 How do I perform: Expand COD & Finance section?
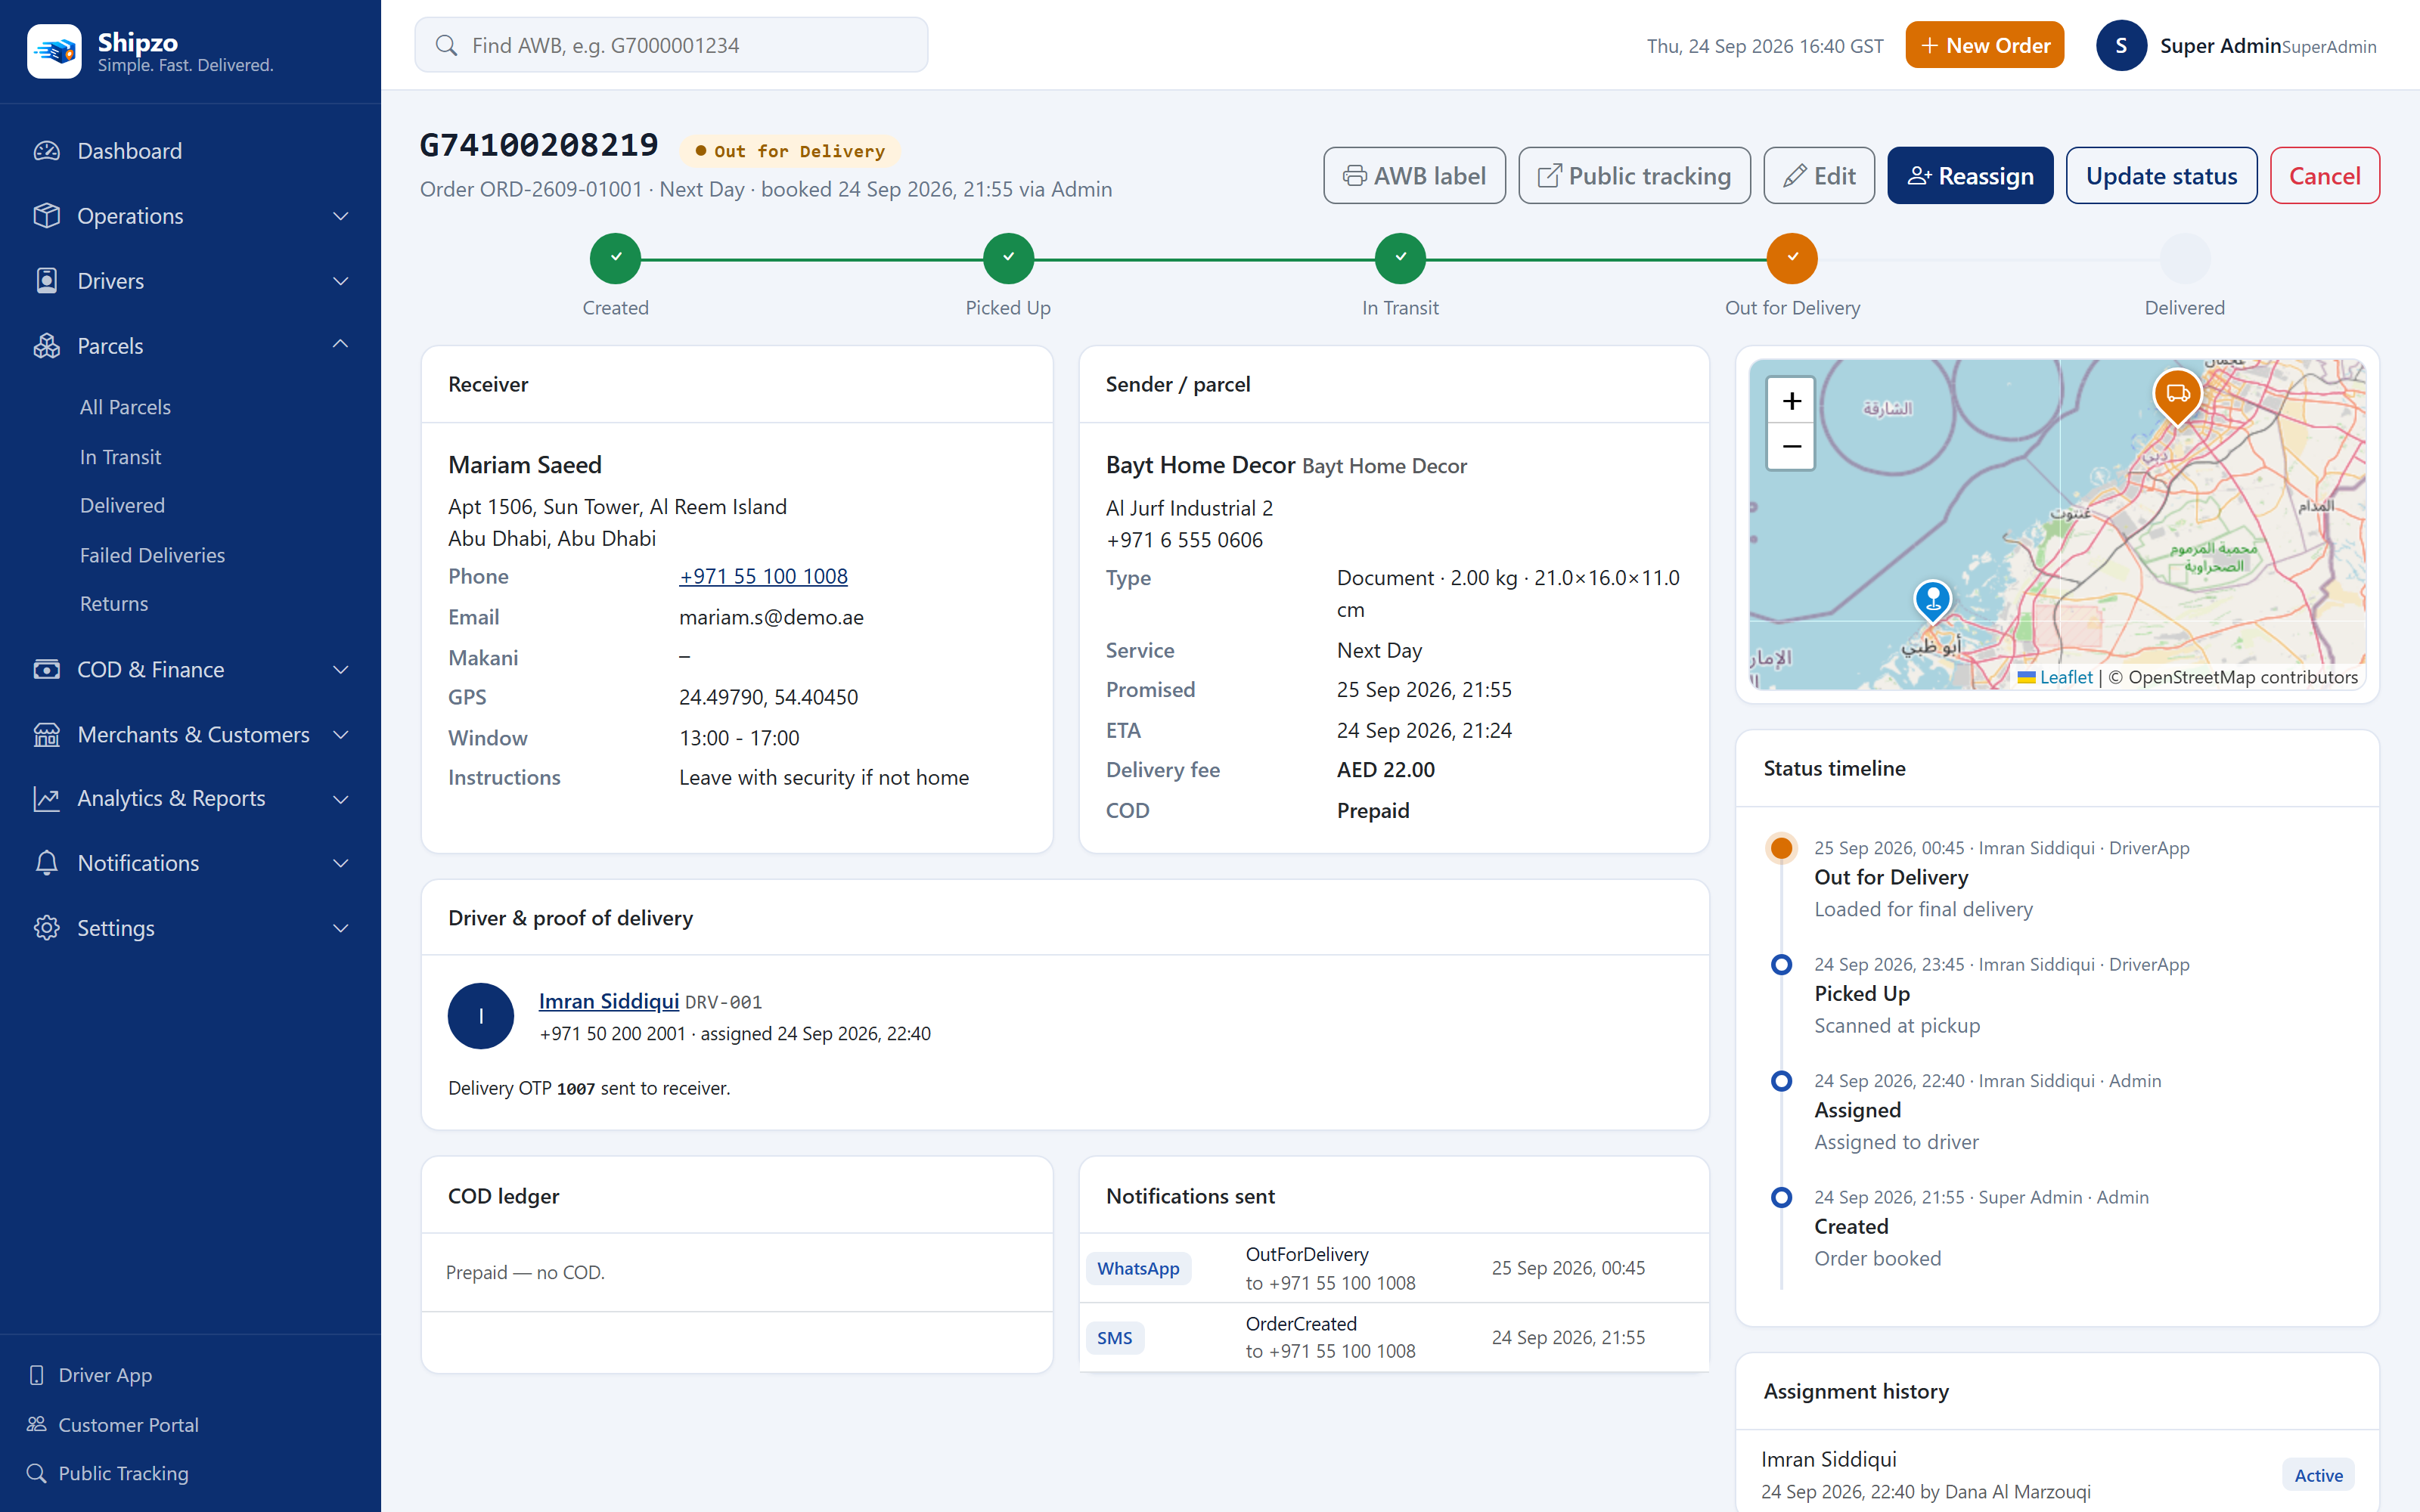[x=190, y=670]
